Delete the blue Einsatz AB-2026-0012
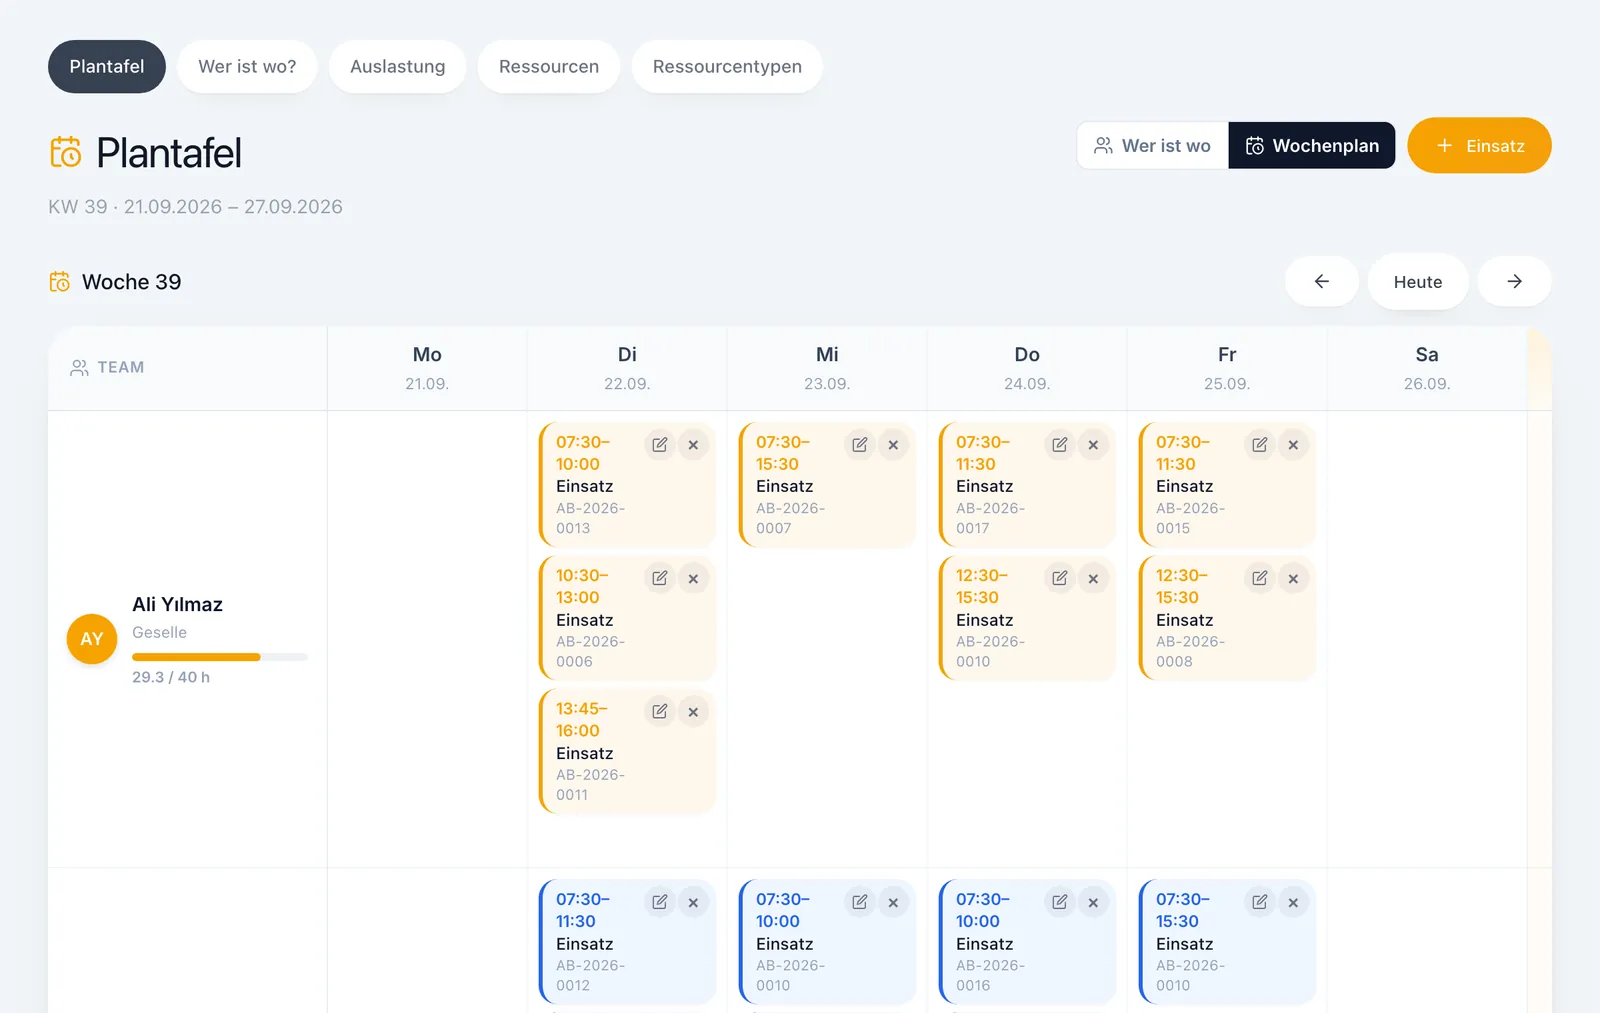 [693, 902]
